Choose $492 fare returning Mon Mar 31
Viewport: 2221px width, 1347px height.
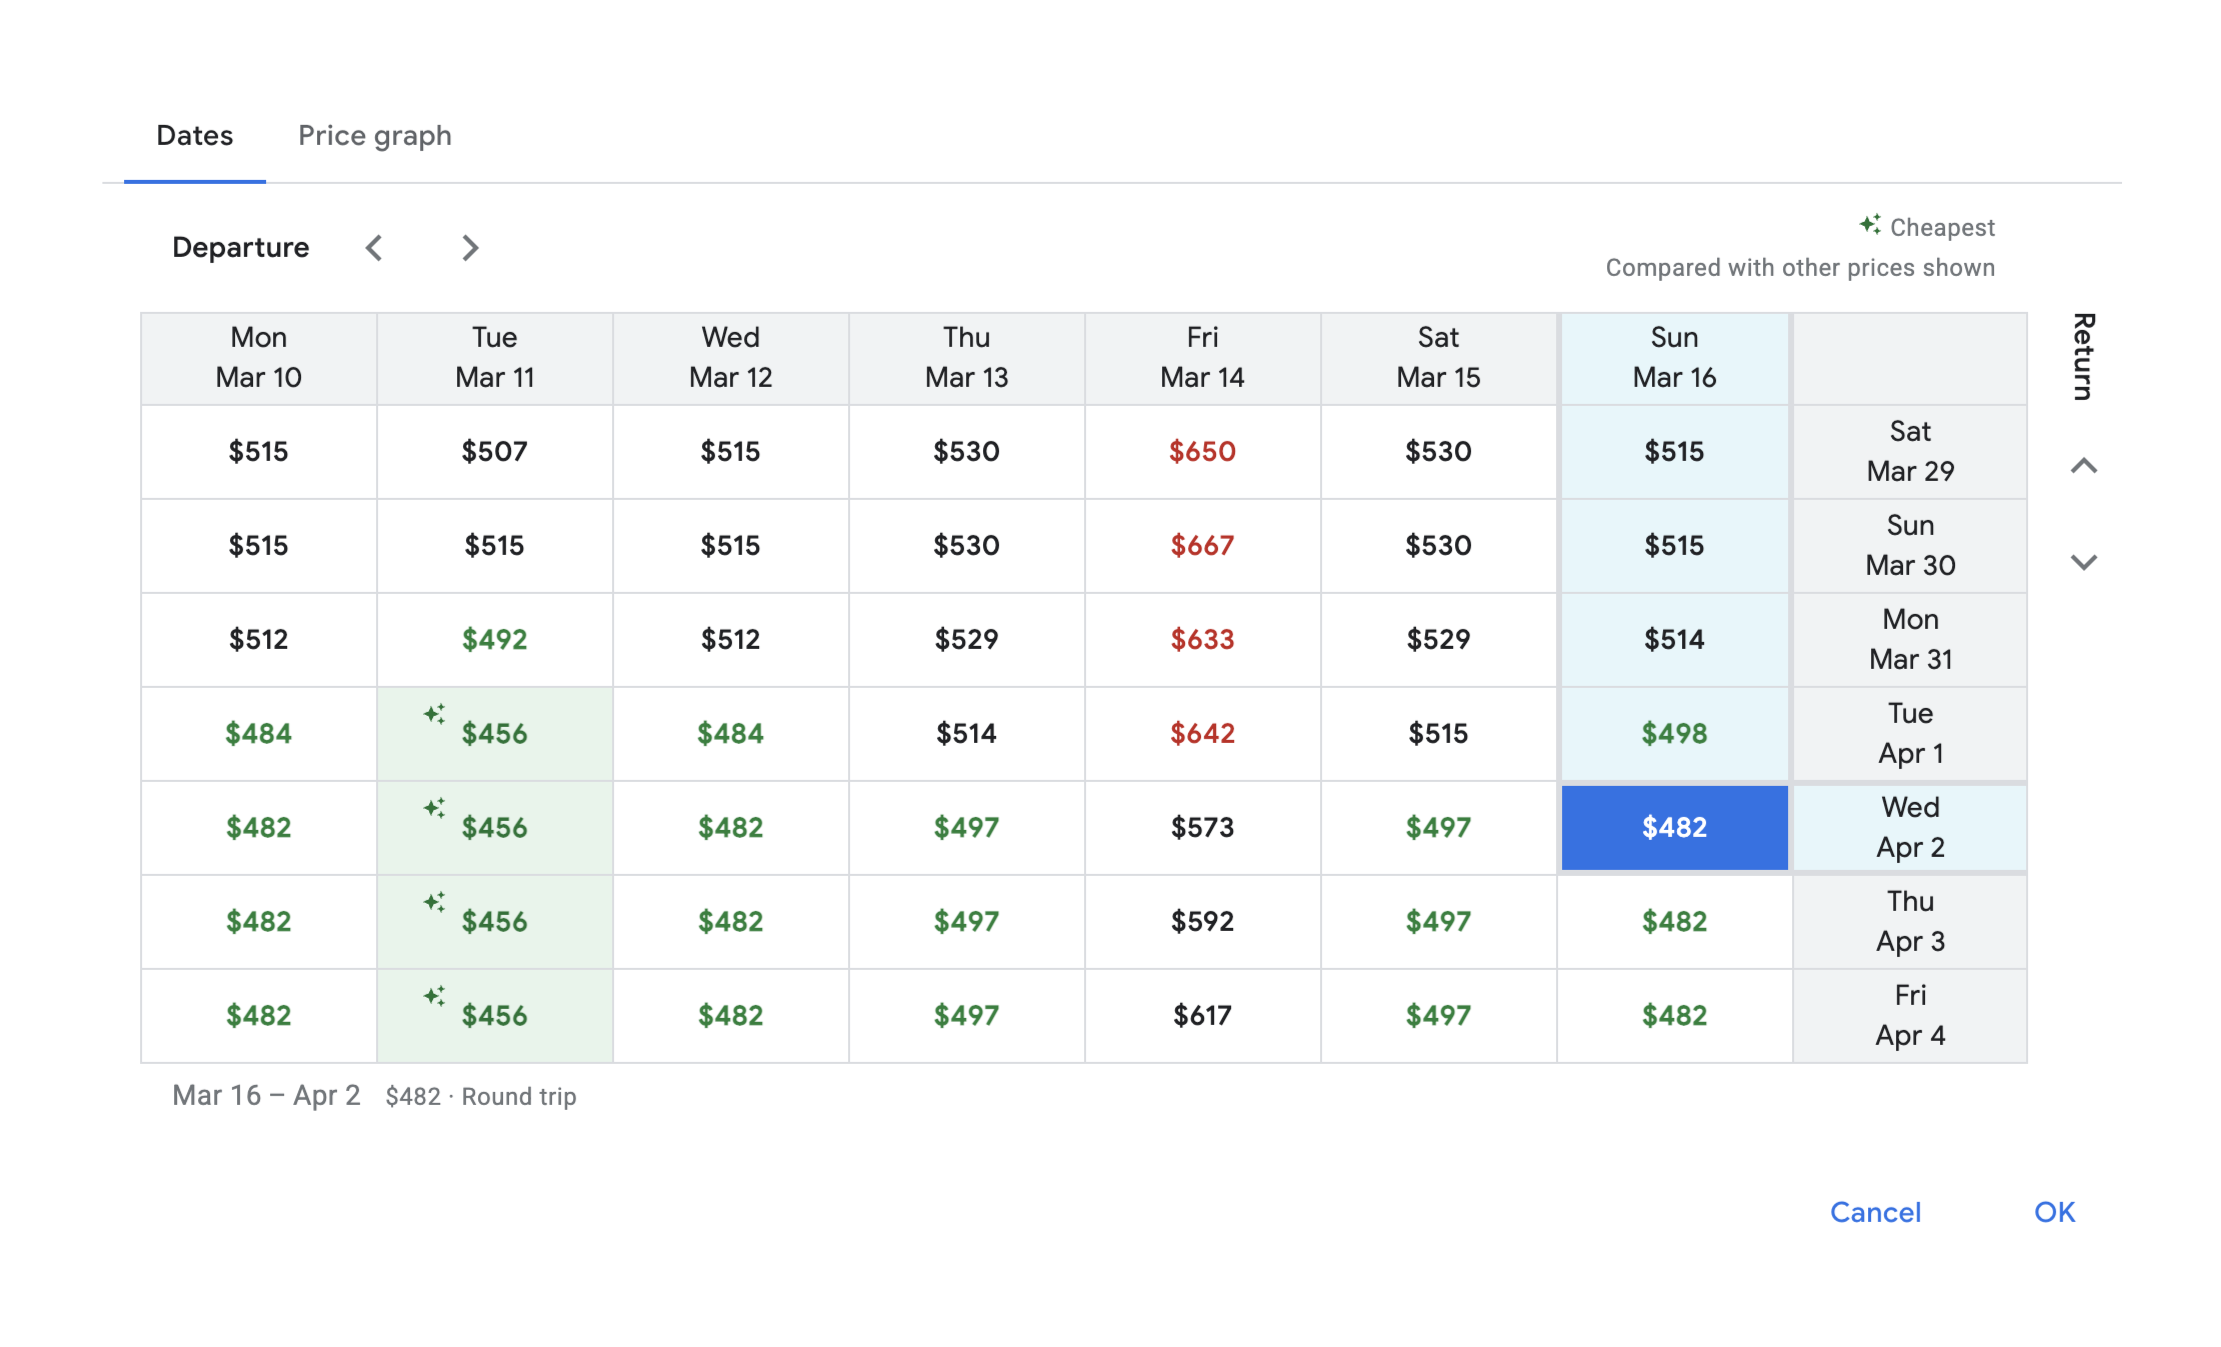pos(494,640)
